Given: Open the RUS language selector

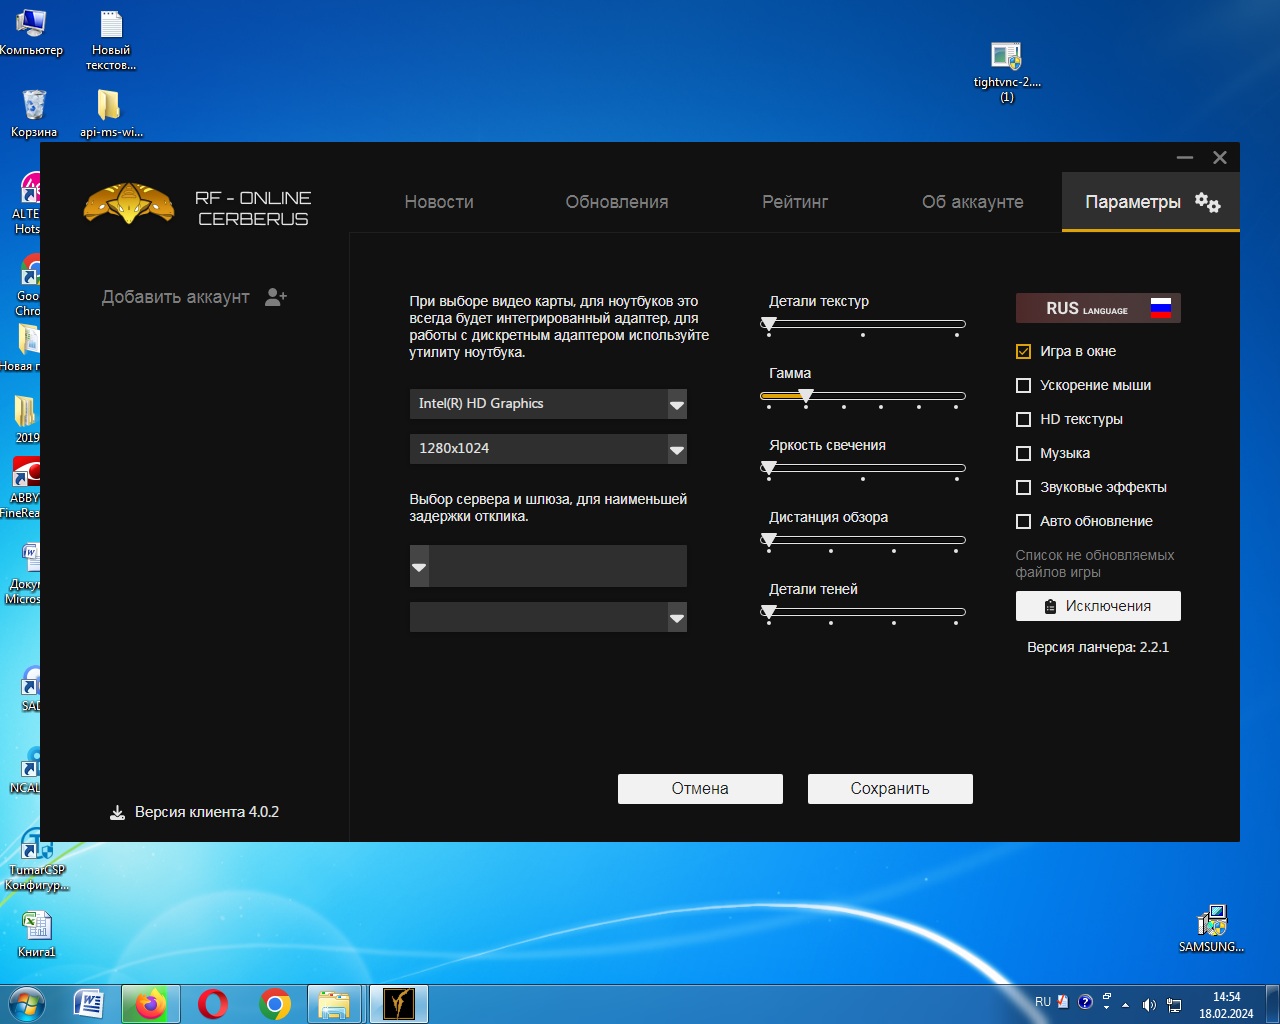Looking at the screenshot, I should click(1098, 308).
